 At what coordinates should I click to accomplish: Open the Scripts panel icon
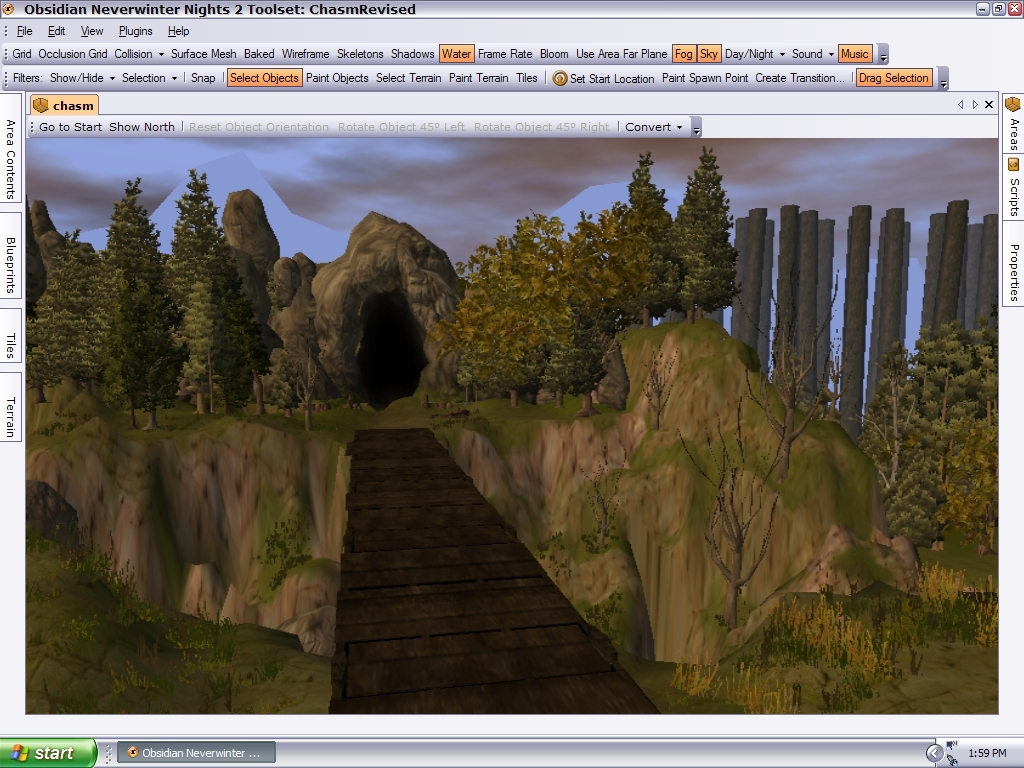point(1013,164)
